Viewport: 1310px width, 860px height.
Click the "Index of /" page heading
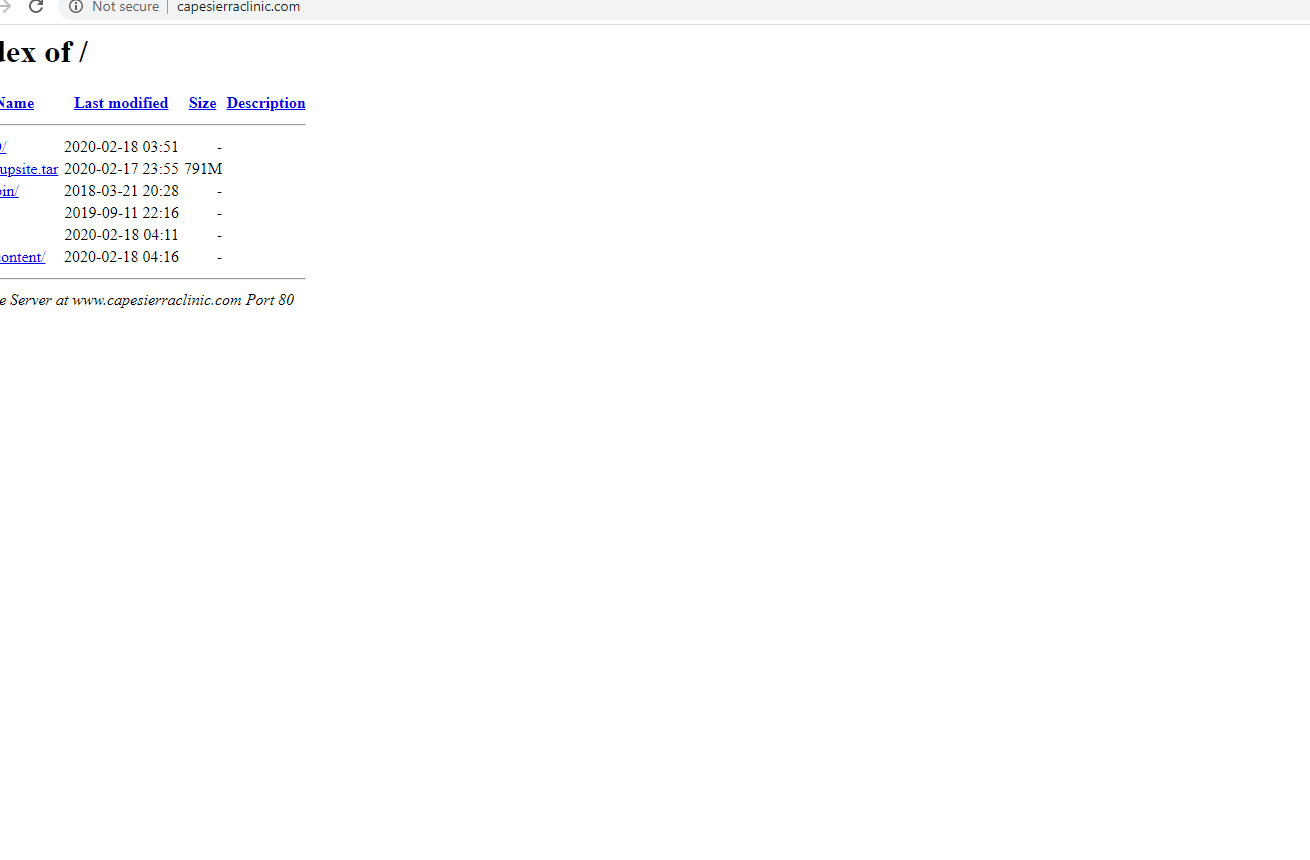click(43, 53)
